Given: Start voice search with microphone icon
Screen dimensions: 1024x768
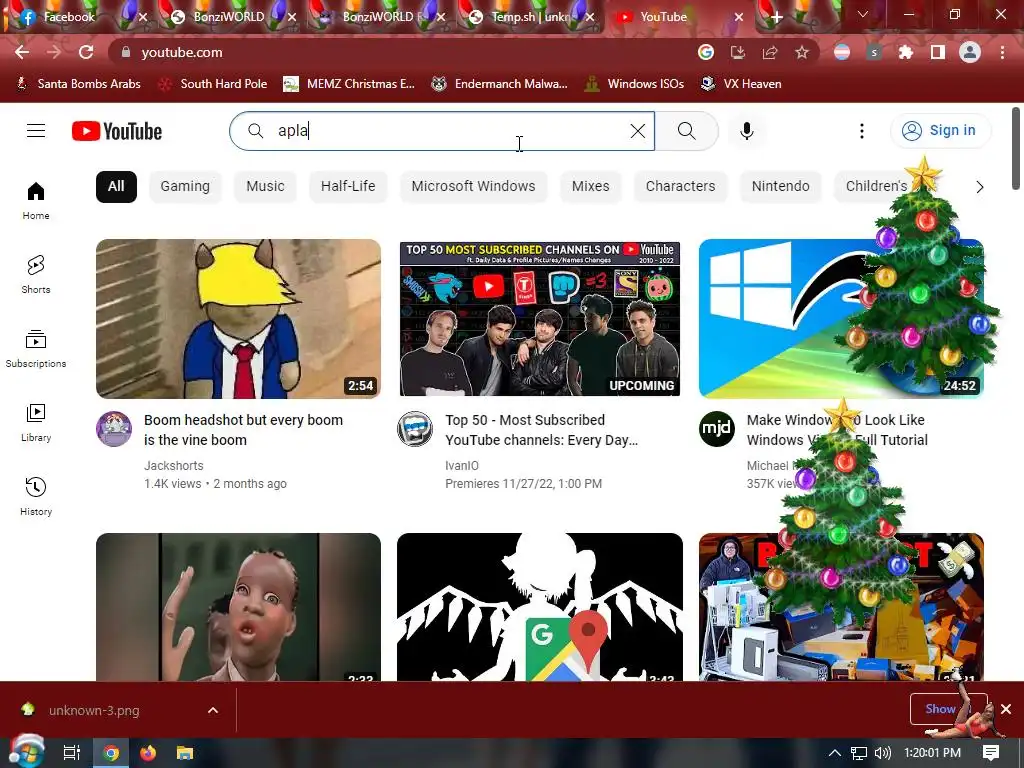Looking at the screenshot, I should (x=746, y=131).
